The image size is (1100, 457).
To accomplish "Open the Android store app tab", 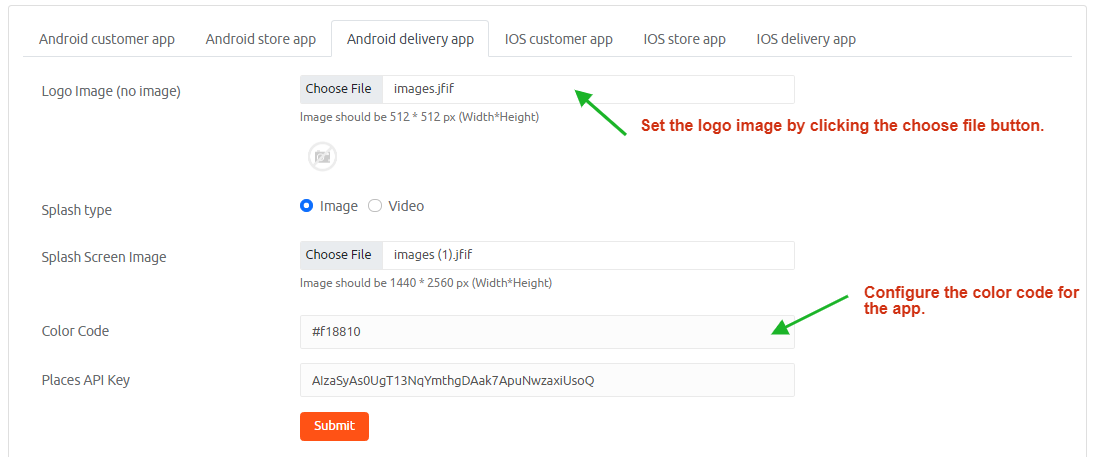I will click(x=261, y=39).
